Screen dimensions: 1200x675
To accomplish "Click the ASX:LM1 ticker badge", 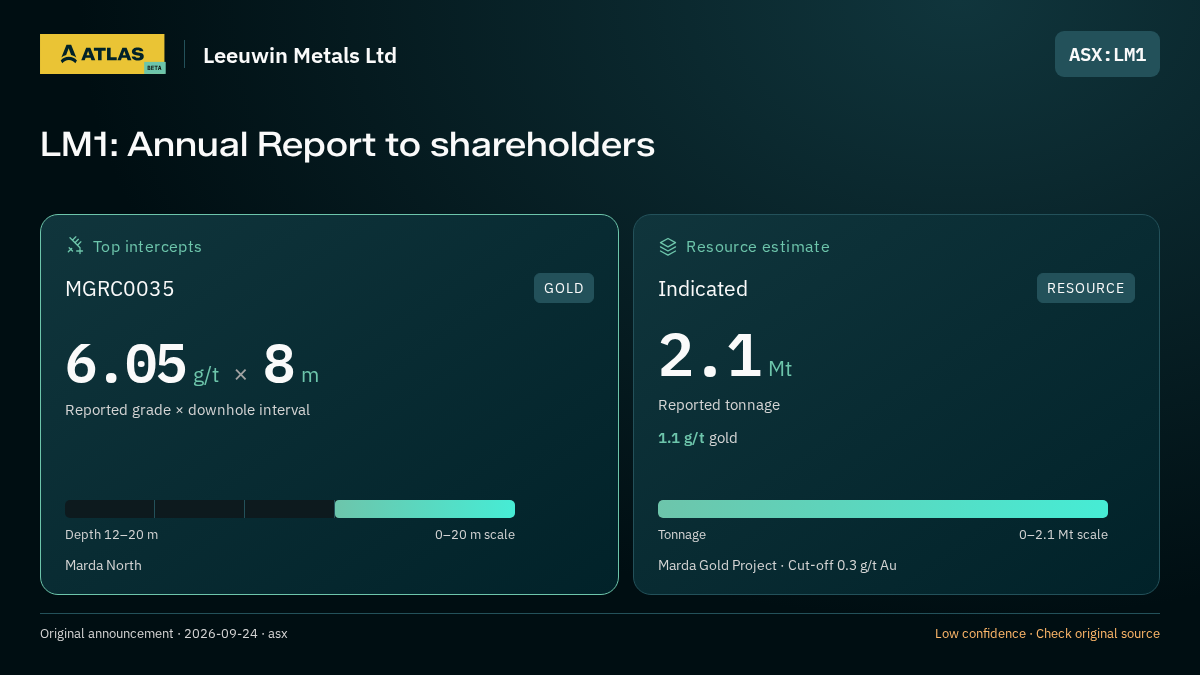I will (x=1107, y=54).
